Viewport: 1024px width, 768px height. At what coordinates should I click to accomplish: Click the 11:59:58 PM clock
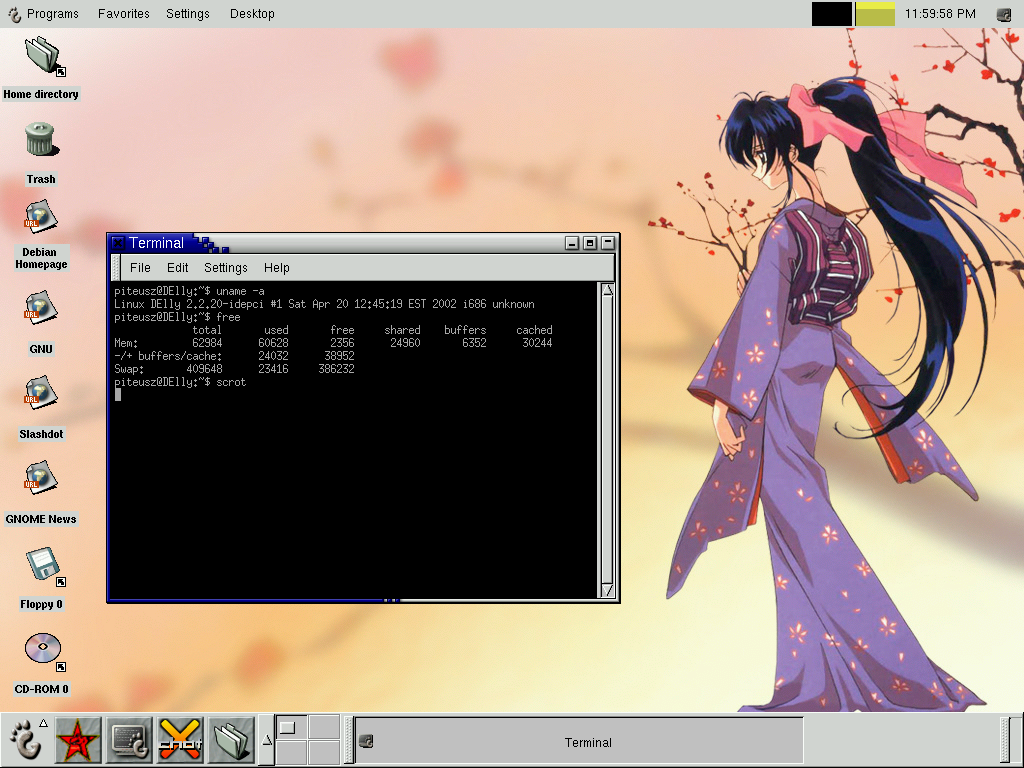click(940, 14)
